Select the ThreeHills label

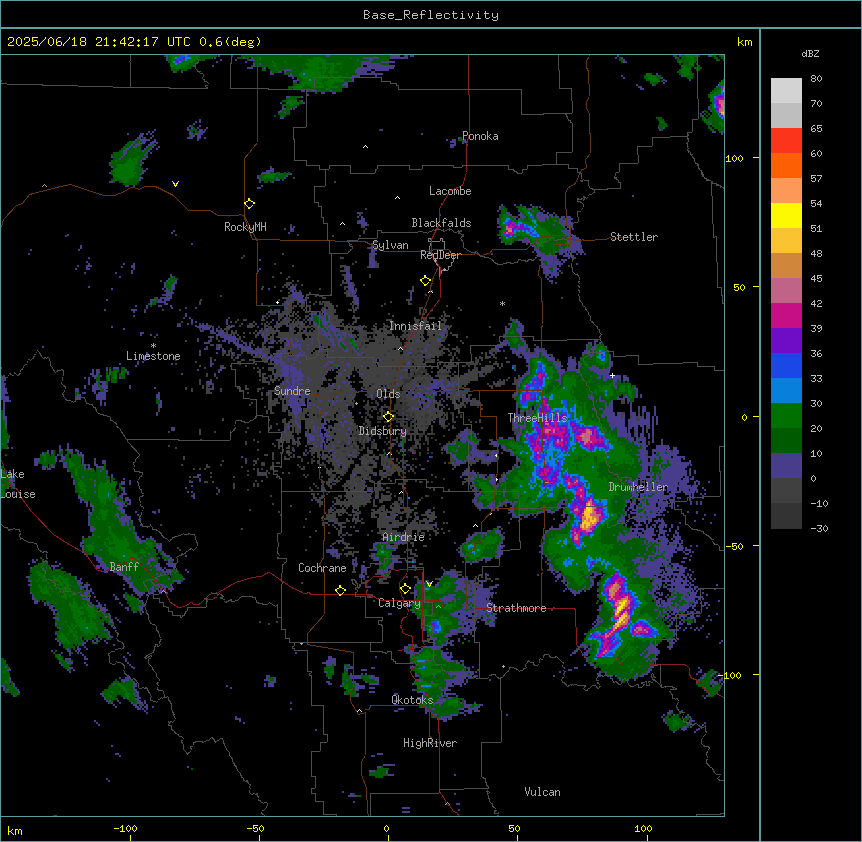tap(537, 418)
